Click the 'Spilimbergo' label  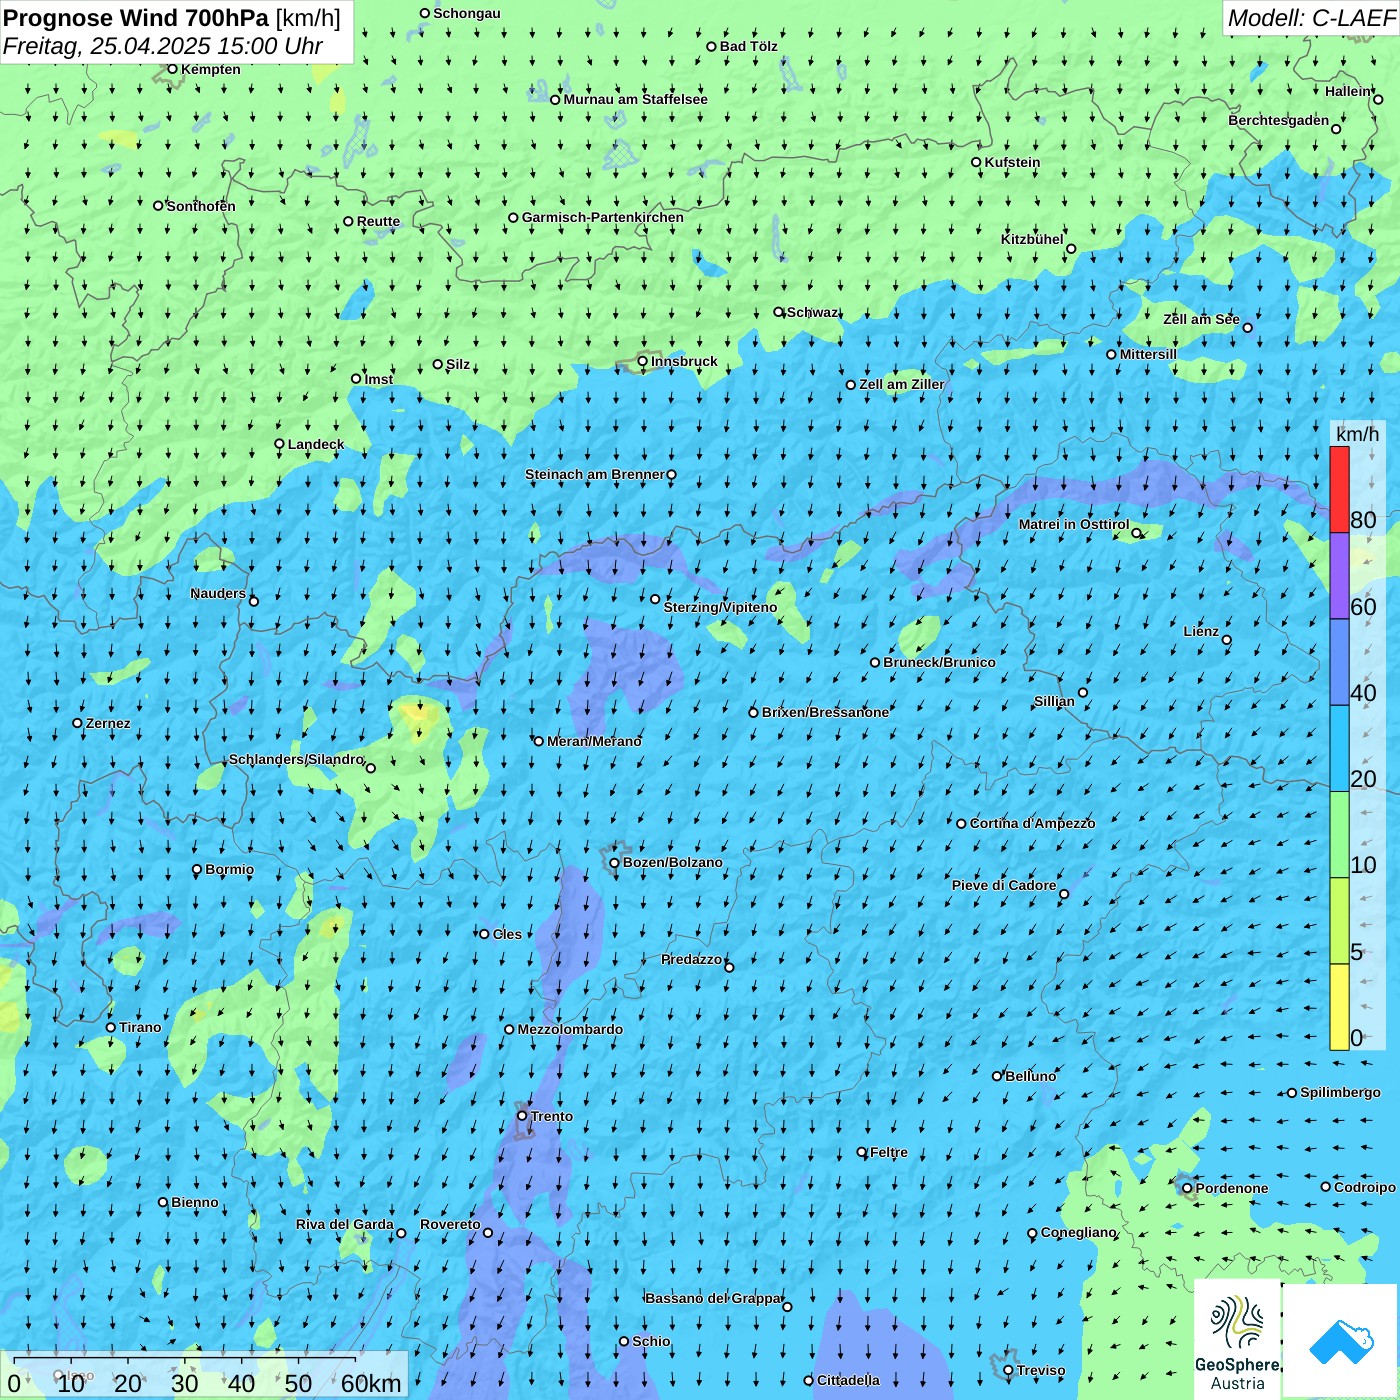click(1340, 1092)
